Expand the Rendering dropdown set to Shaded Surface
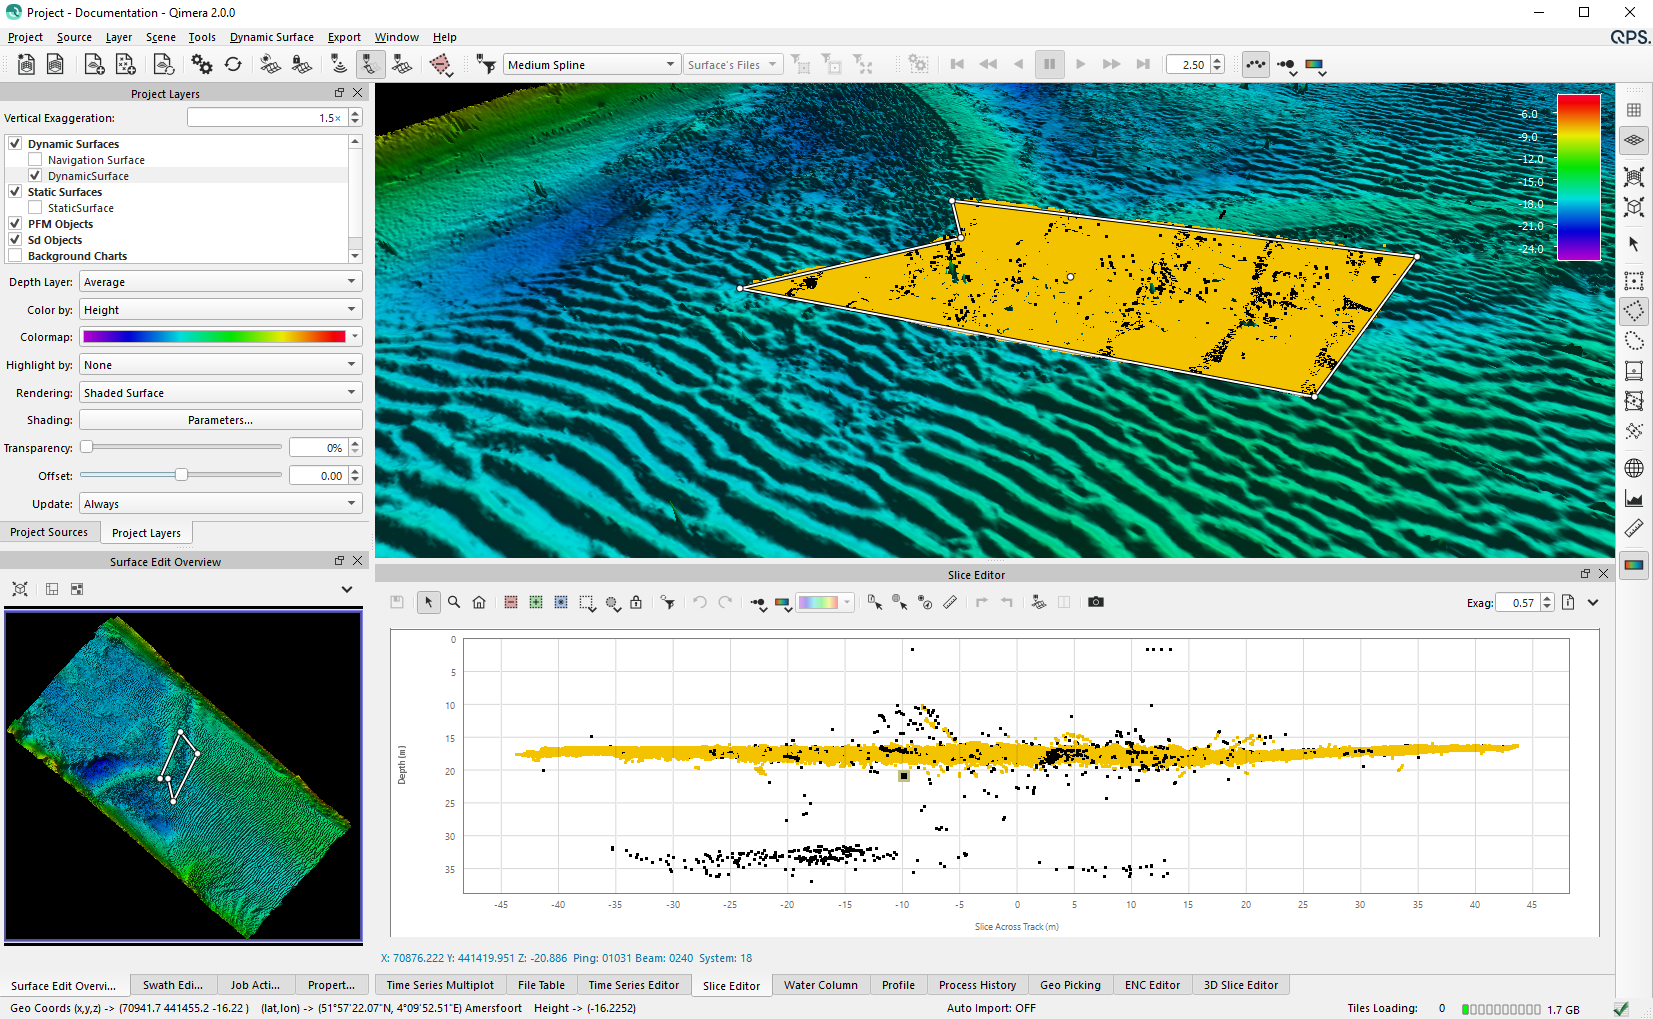This screenshot has width=1653, height=1019. (220, 393)
